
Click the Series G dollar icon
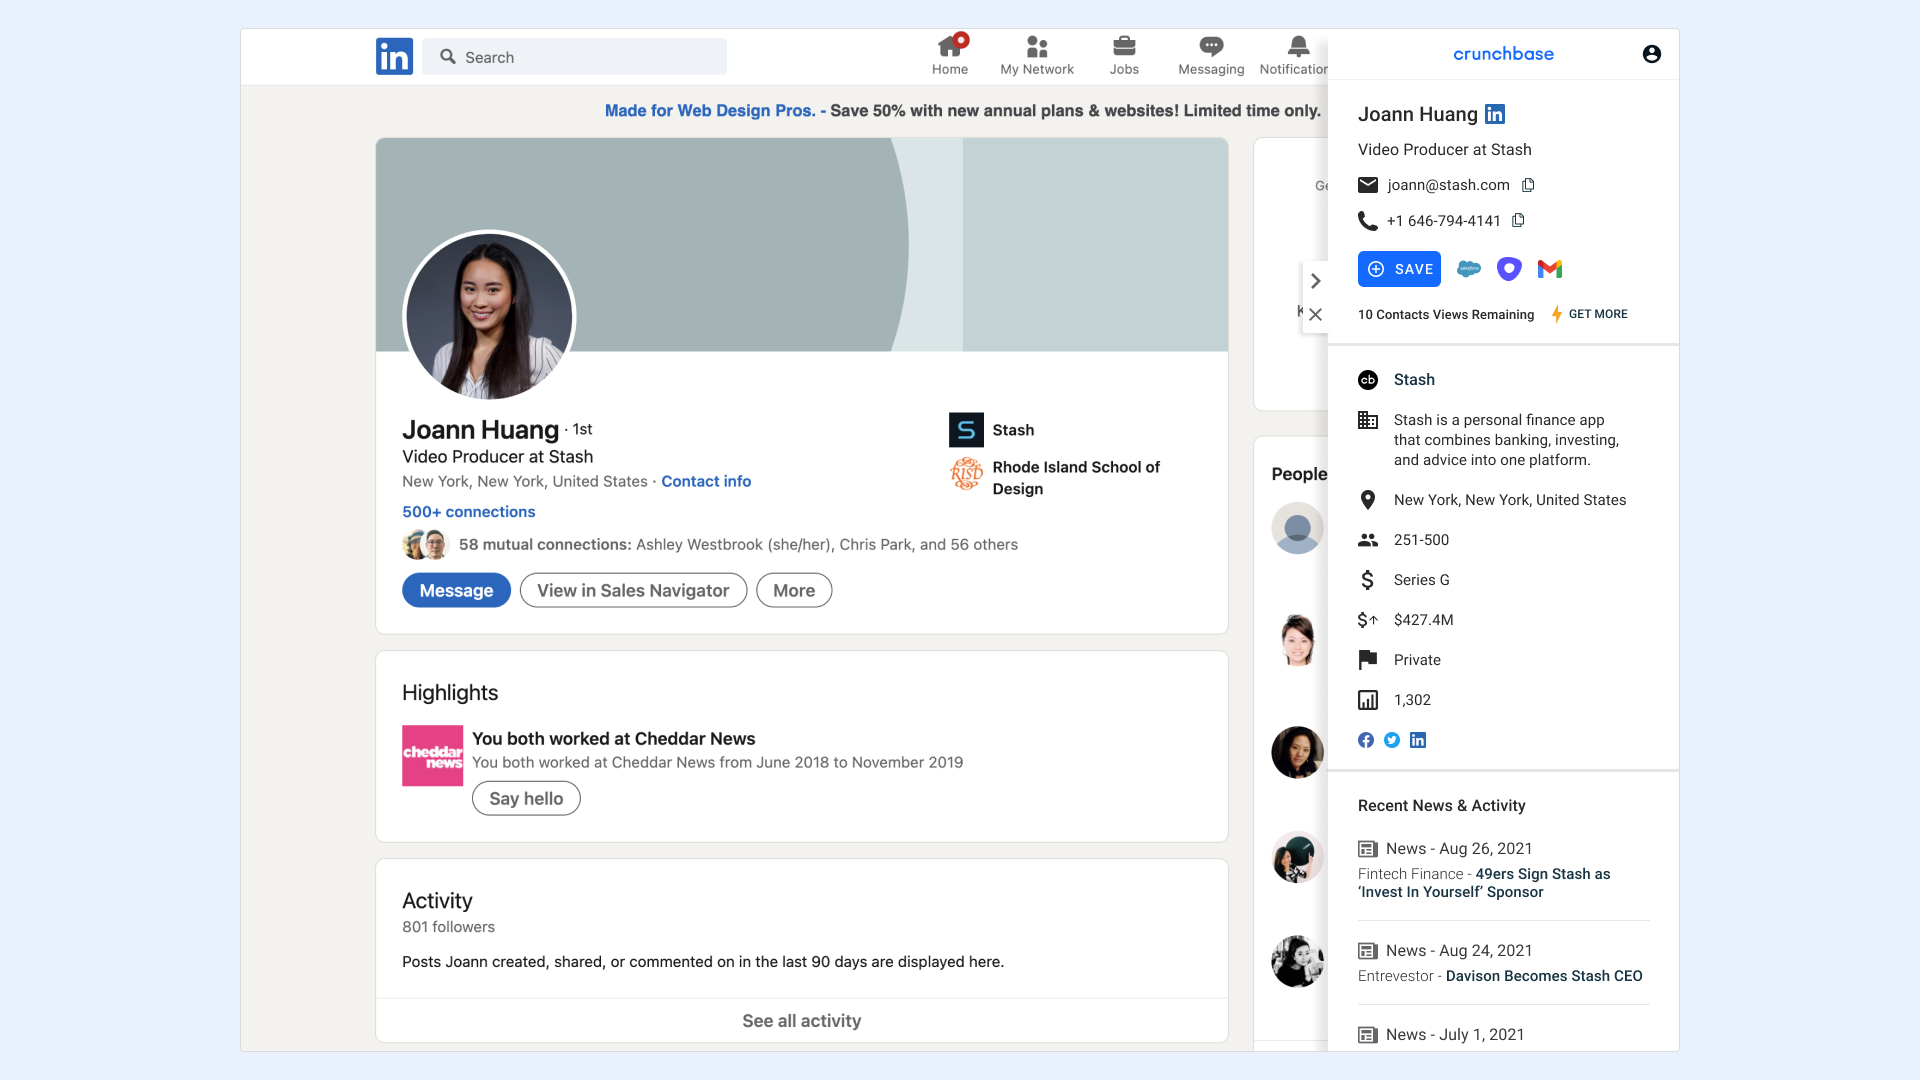point(1368,580)
